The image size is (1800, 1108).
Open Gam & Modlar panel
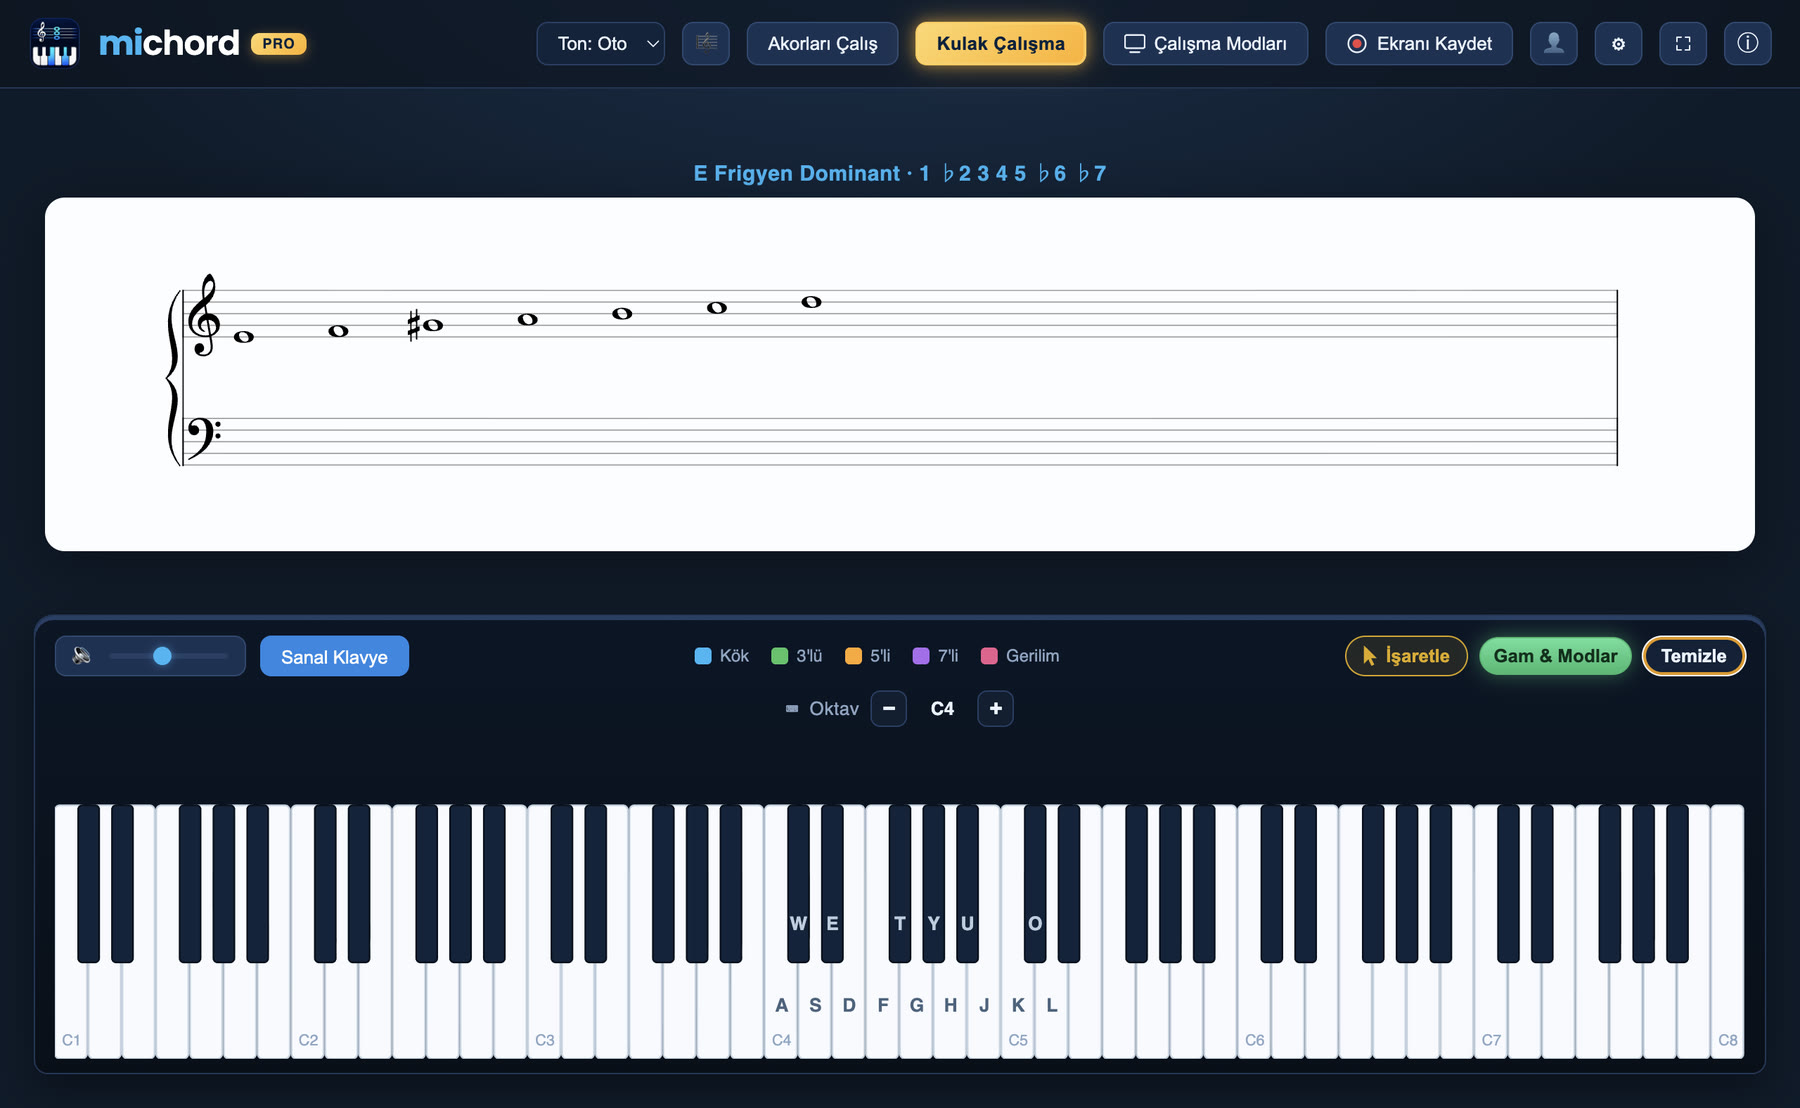pos(1555,656)
